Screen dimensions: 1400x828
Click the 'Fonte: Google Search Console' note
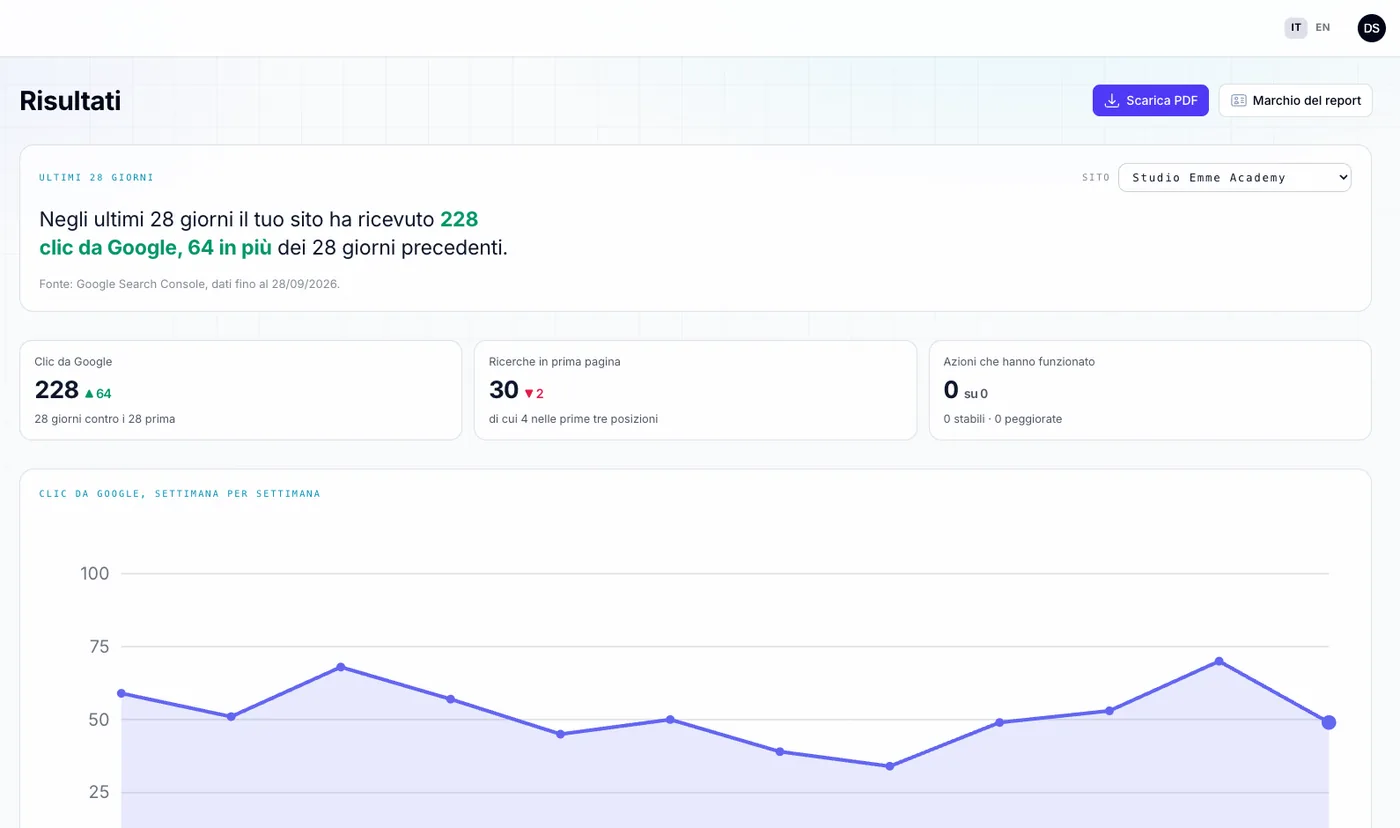coord(190,284)
